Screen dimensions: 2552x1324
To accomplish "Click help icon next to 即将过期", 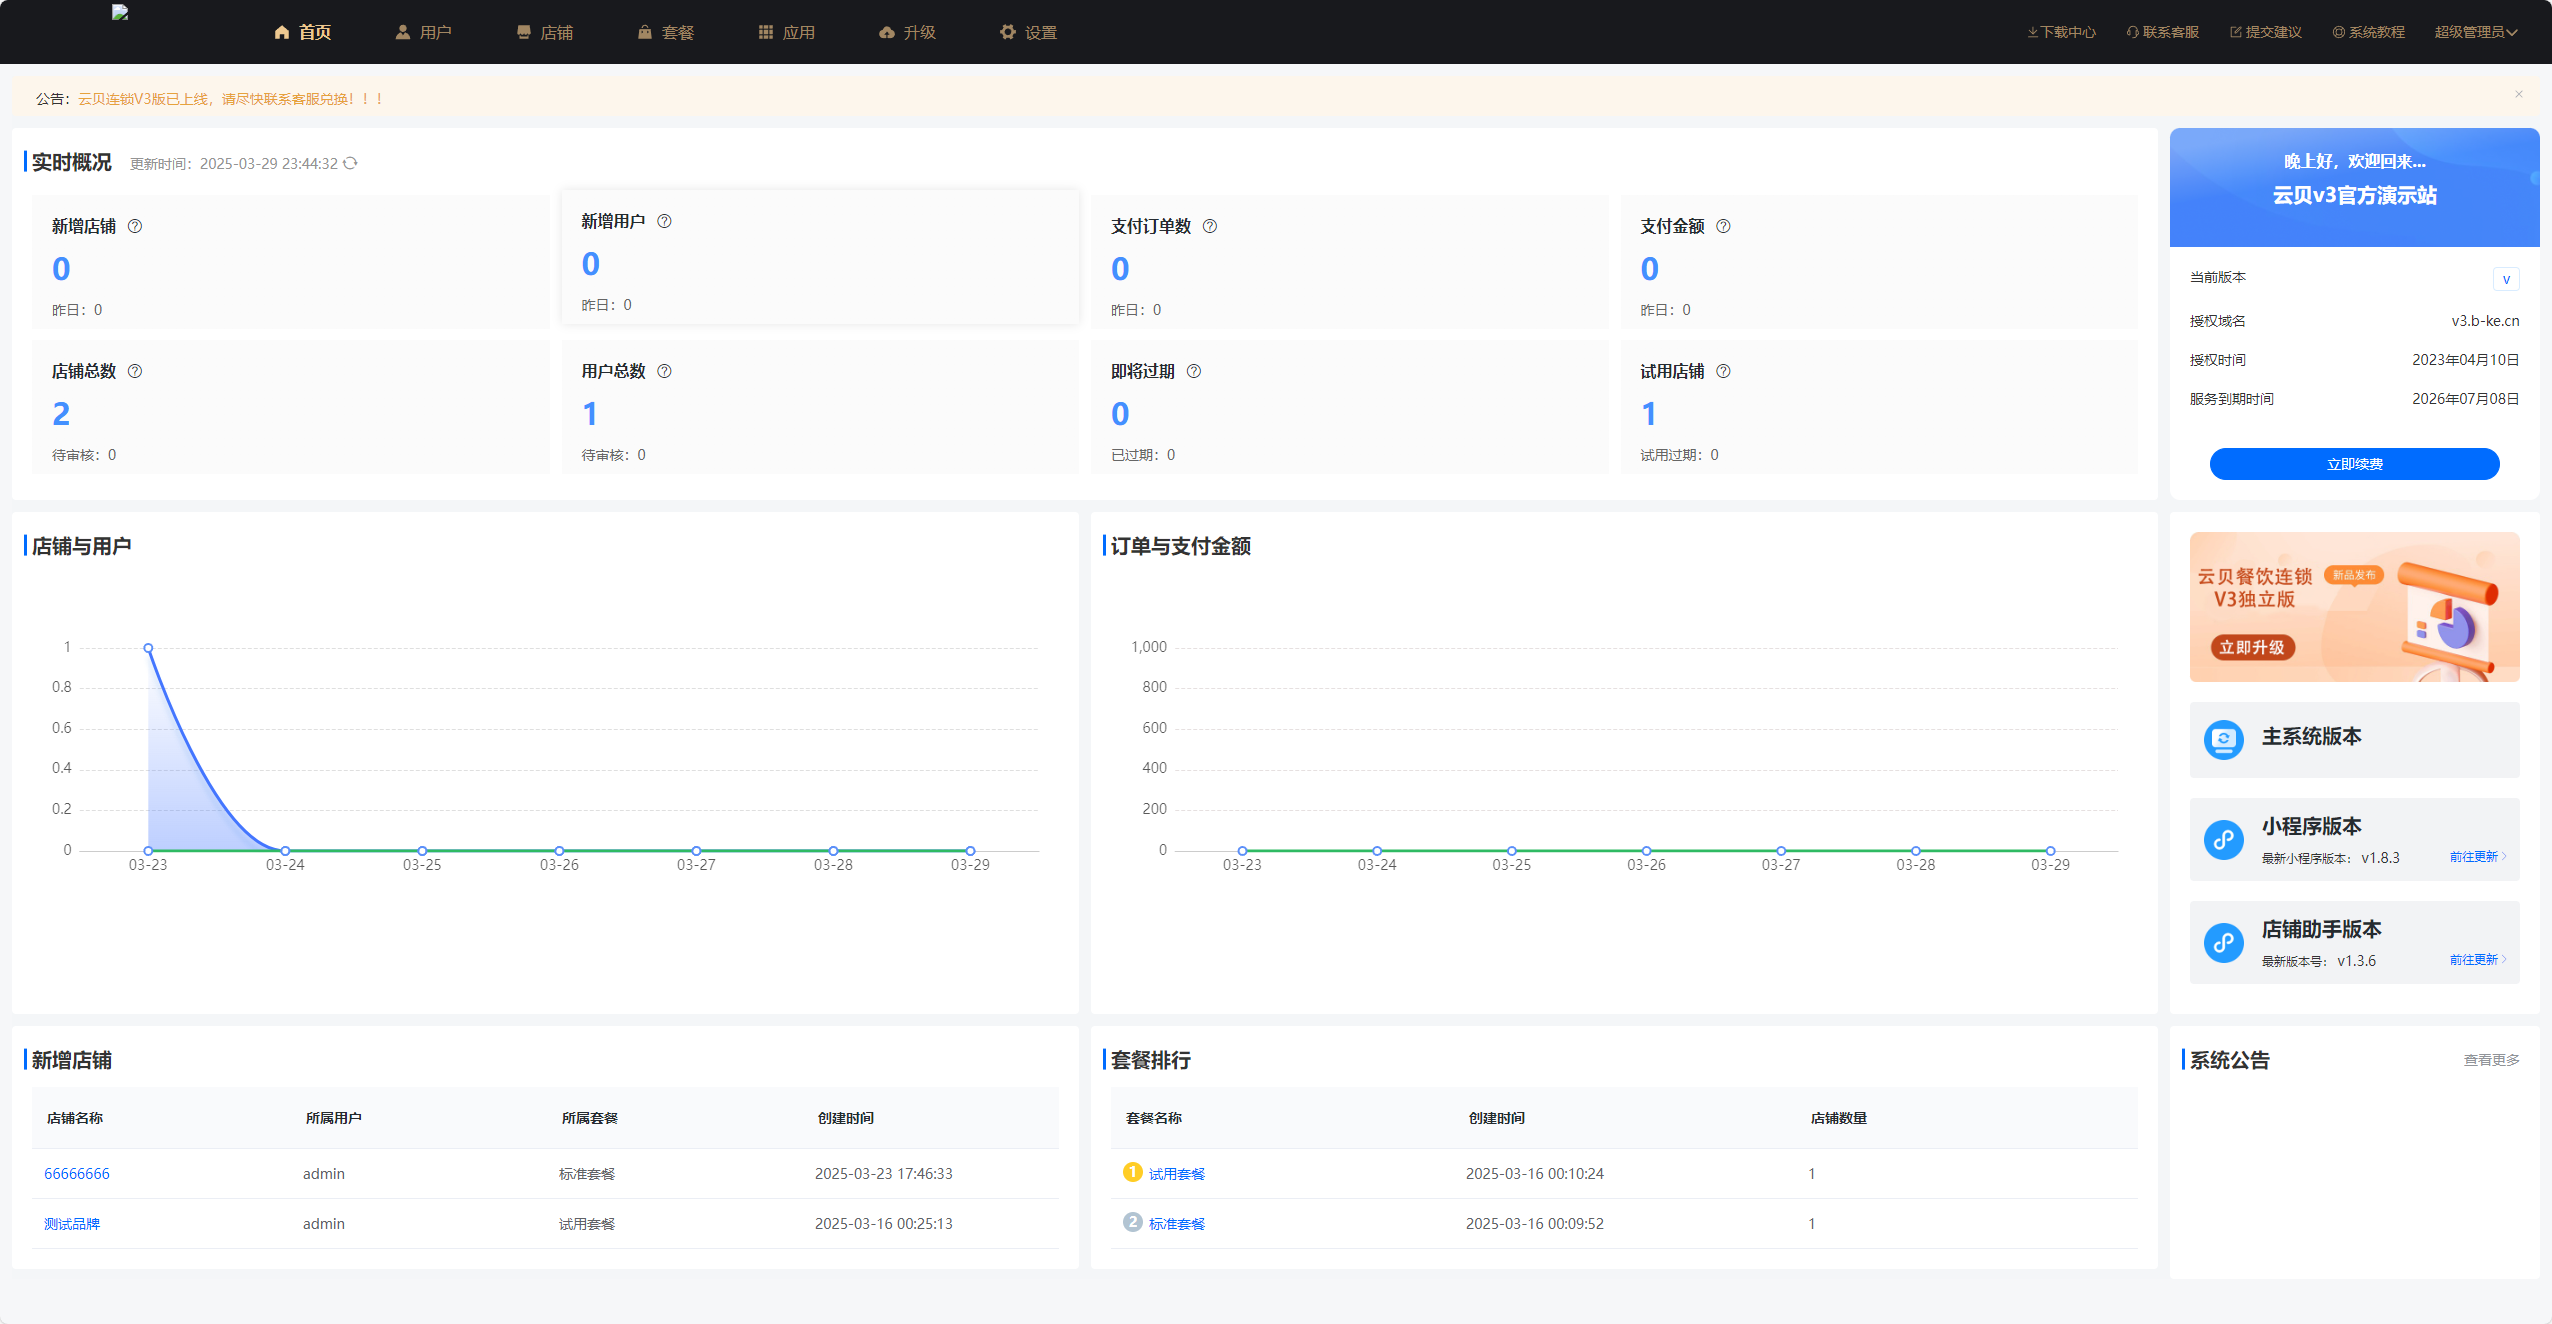I will pyautogui.click(x=1194, y=371).
